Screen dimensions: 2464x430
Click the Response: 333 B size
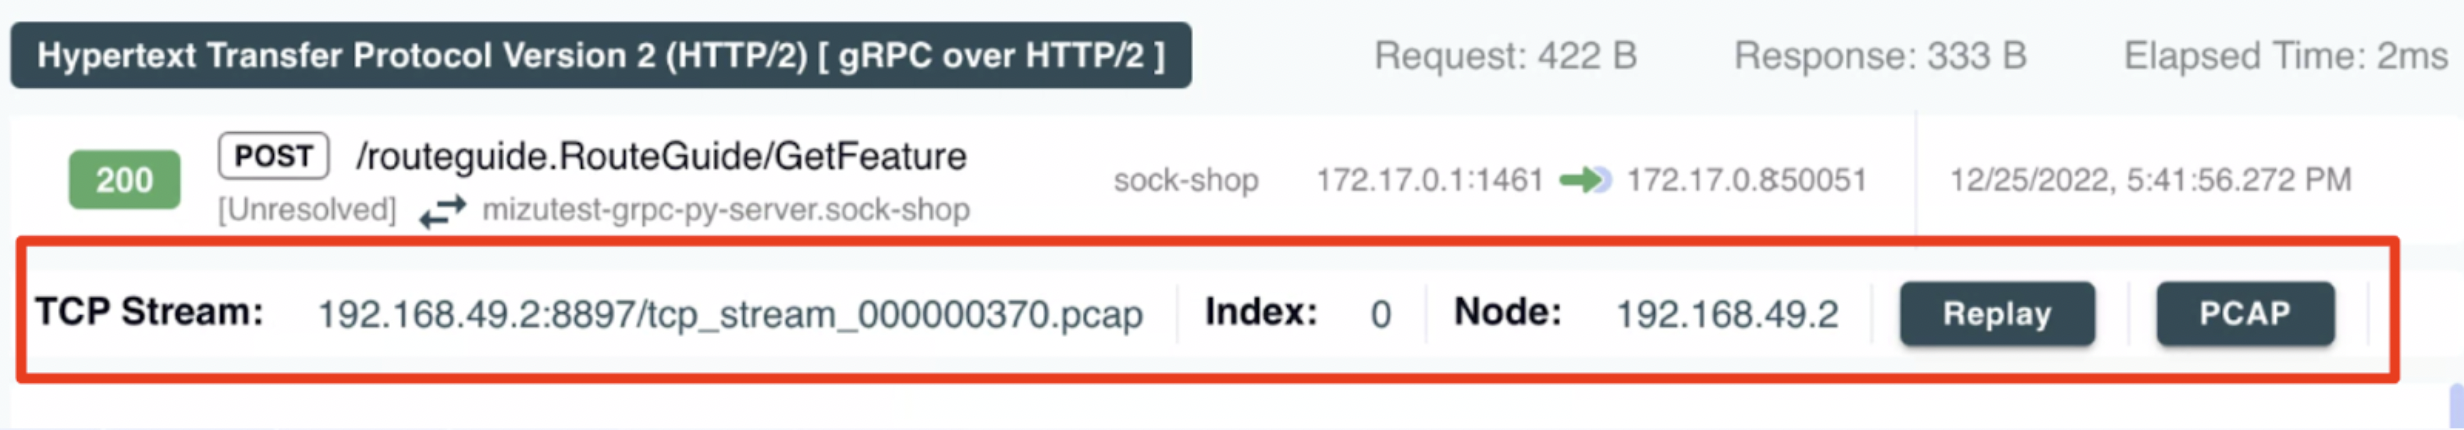(1879, 56)
